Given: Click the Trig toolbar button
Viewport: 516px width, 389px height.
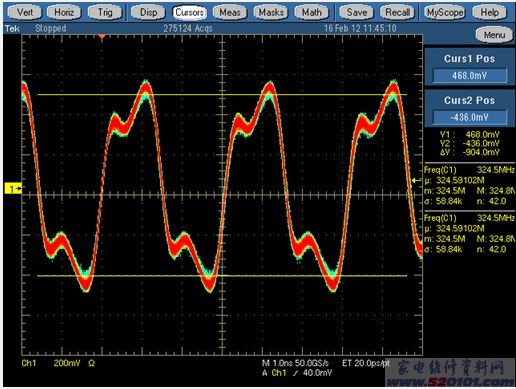Looking at the screenshot, I should pos(105,13).
